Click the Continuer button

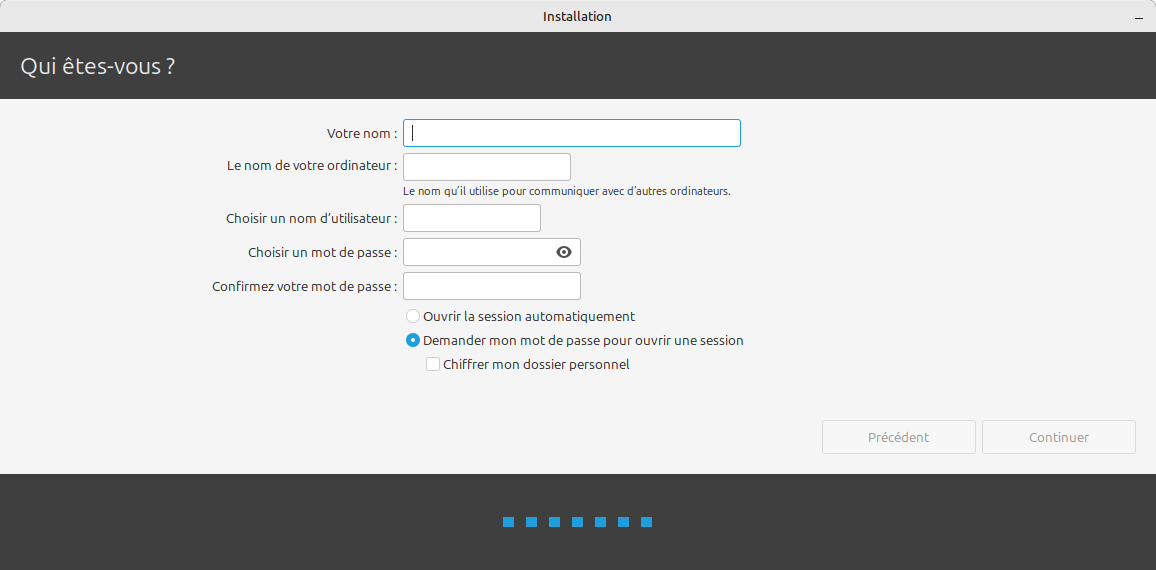pyautogui.click(x=1059, y=437)
